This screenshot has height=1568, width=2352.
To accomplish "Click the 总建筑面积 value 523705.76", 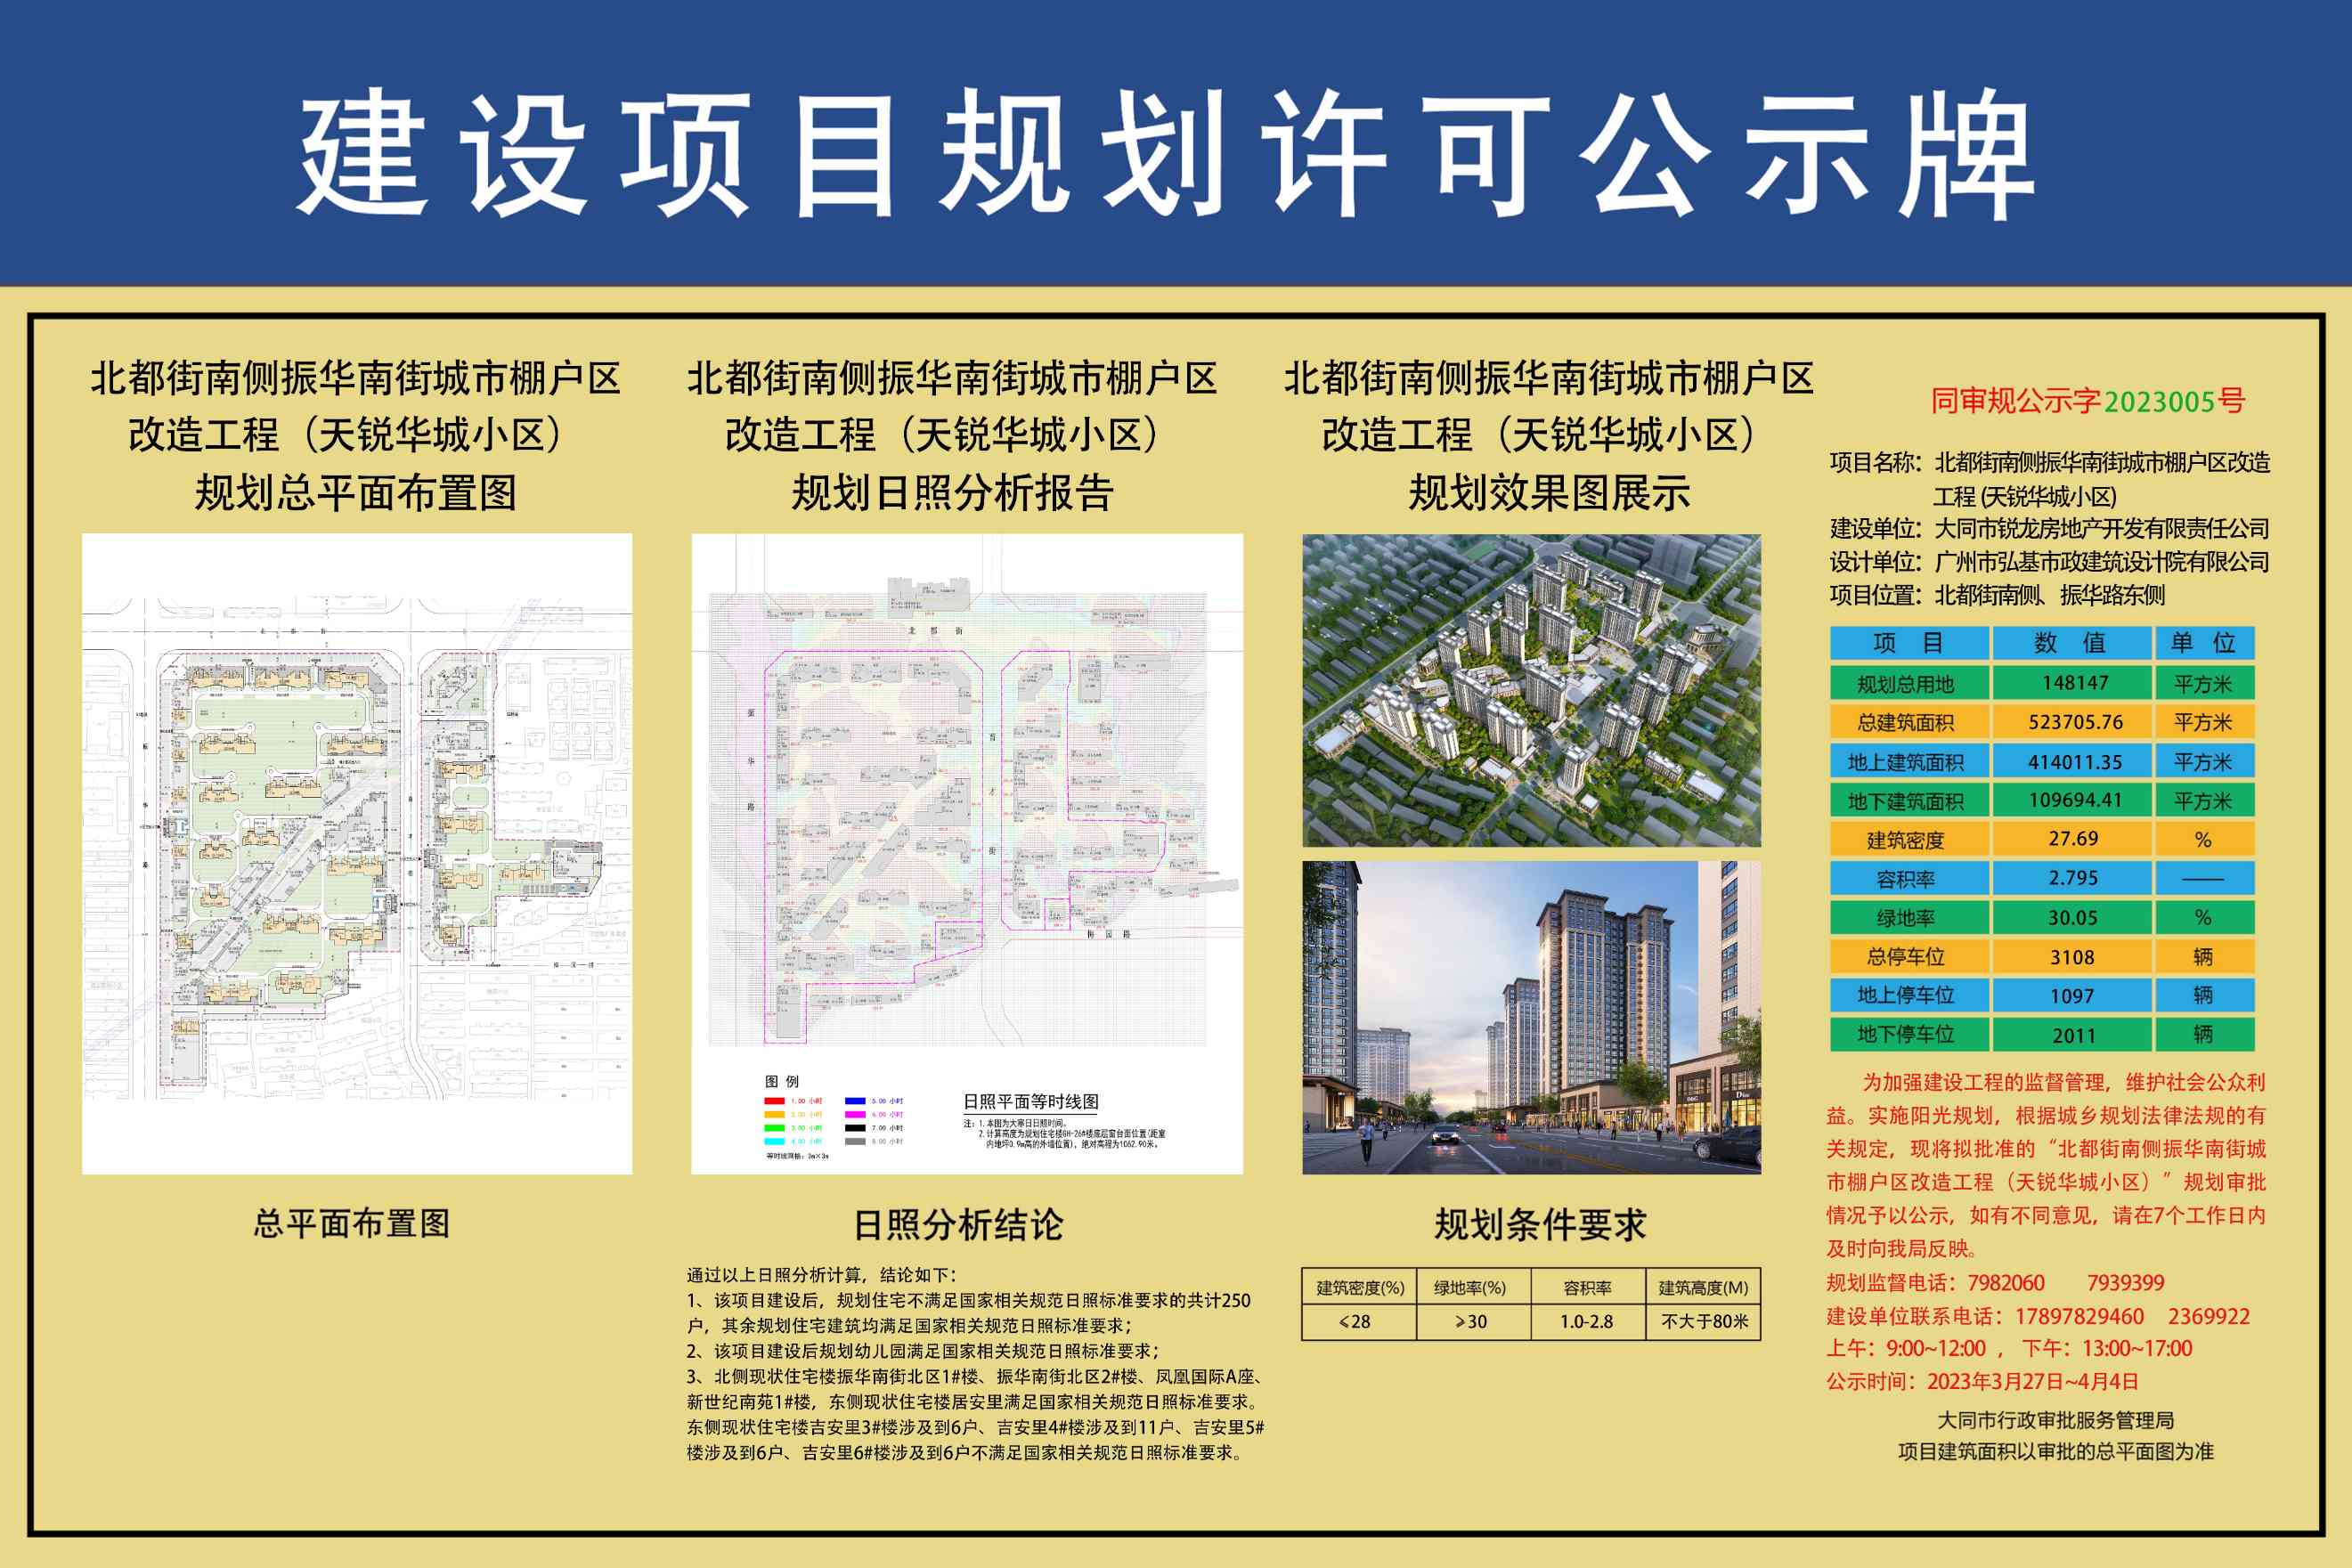I will click(x=2075, y=722).
